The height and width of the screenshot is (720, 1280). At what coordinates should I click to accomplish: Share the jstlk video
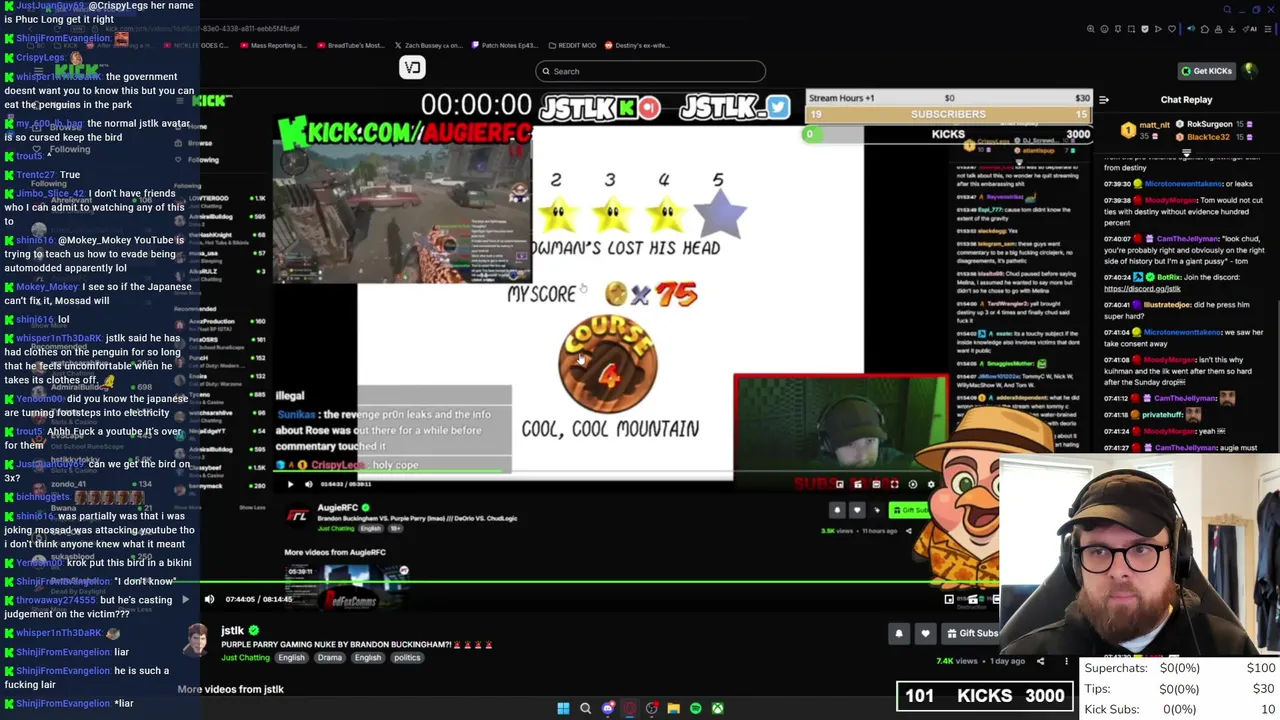(1040, 661)
